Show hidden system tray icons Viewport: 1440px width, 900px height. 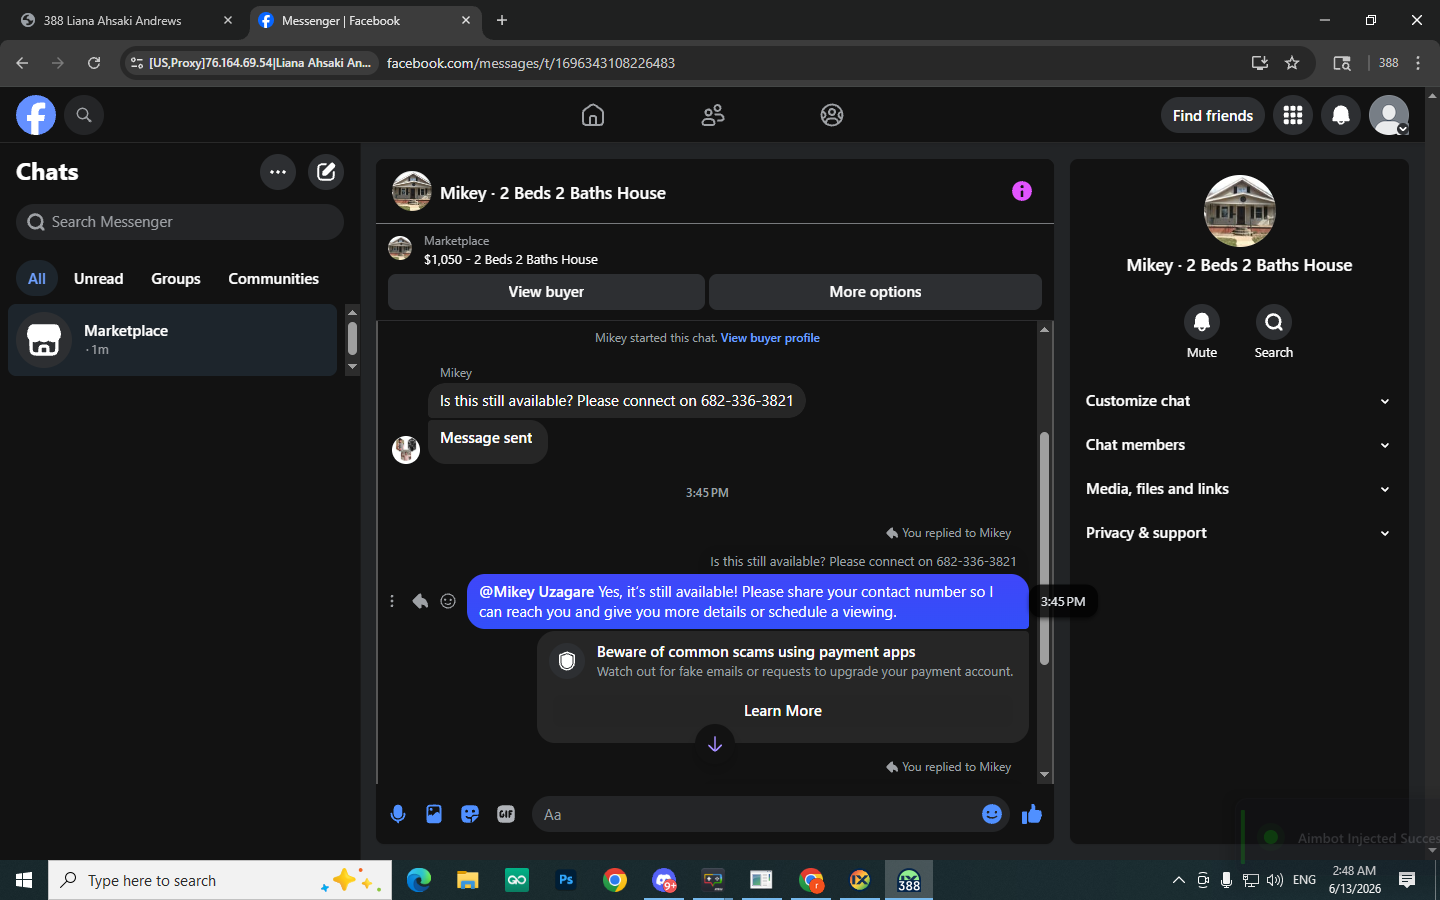(x=1179, y=880)
